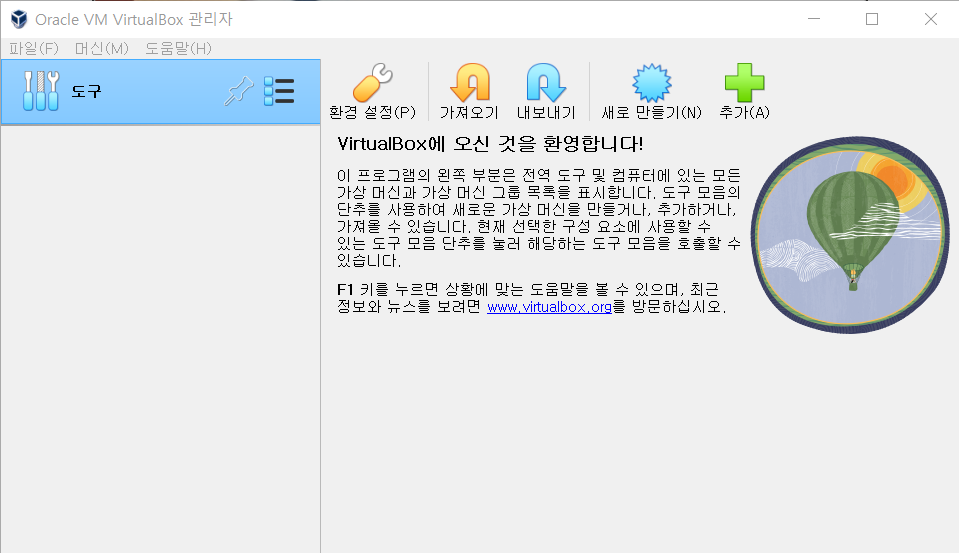Open the 머신(M) menu
Image resolution: width=959 pixels, height=553 pixels.
tap(102, 48)
